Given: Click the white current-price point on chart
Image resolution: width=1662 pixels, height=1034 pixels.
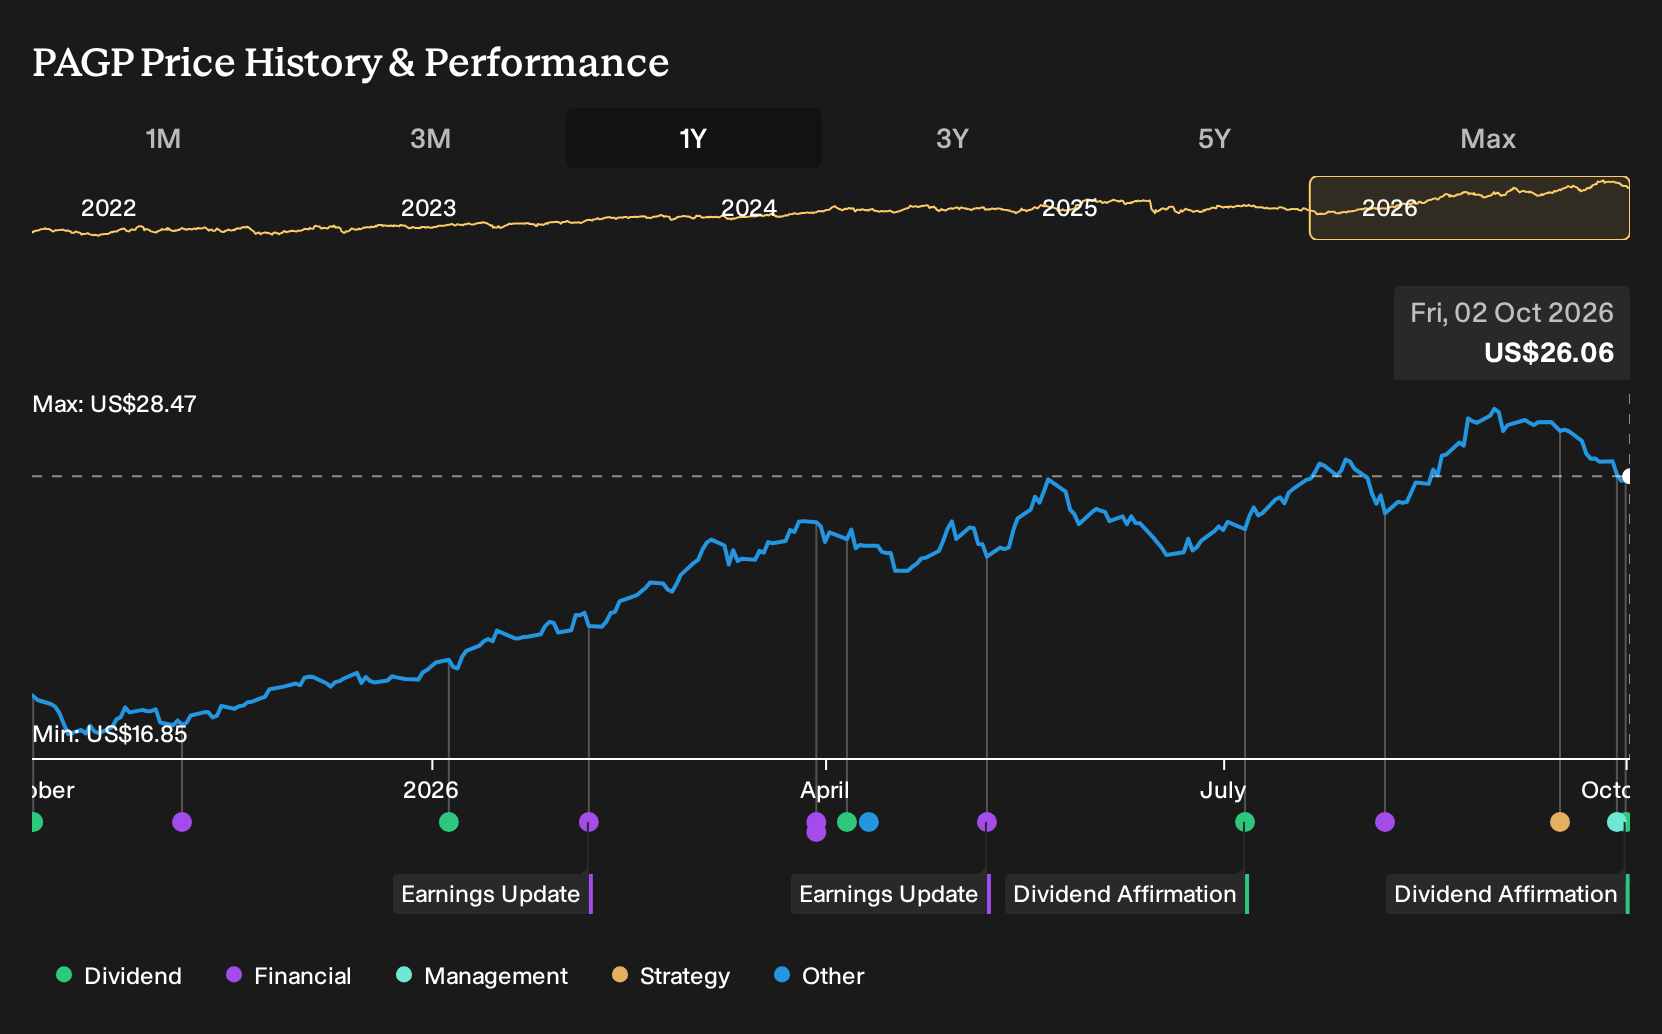Looking at the screenshot, I should [1627, 476].
